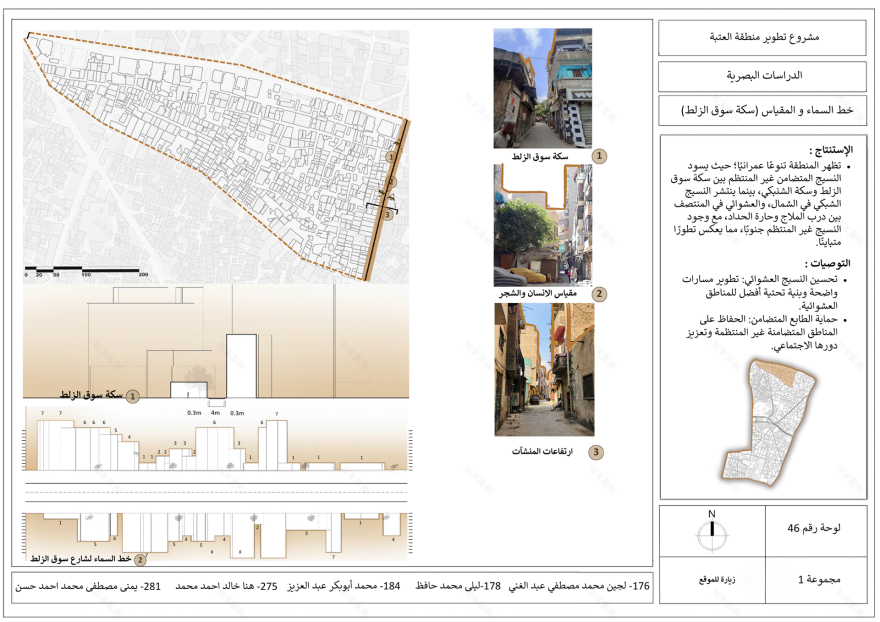Image resolution: width=880 pixels, height=622 pixels.
Task: Click the project title box 'مشروع تطوير منطقة العتبة'
Action: (762, 40)
